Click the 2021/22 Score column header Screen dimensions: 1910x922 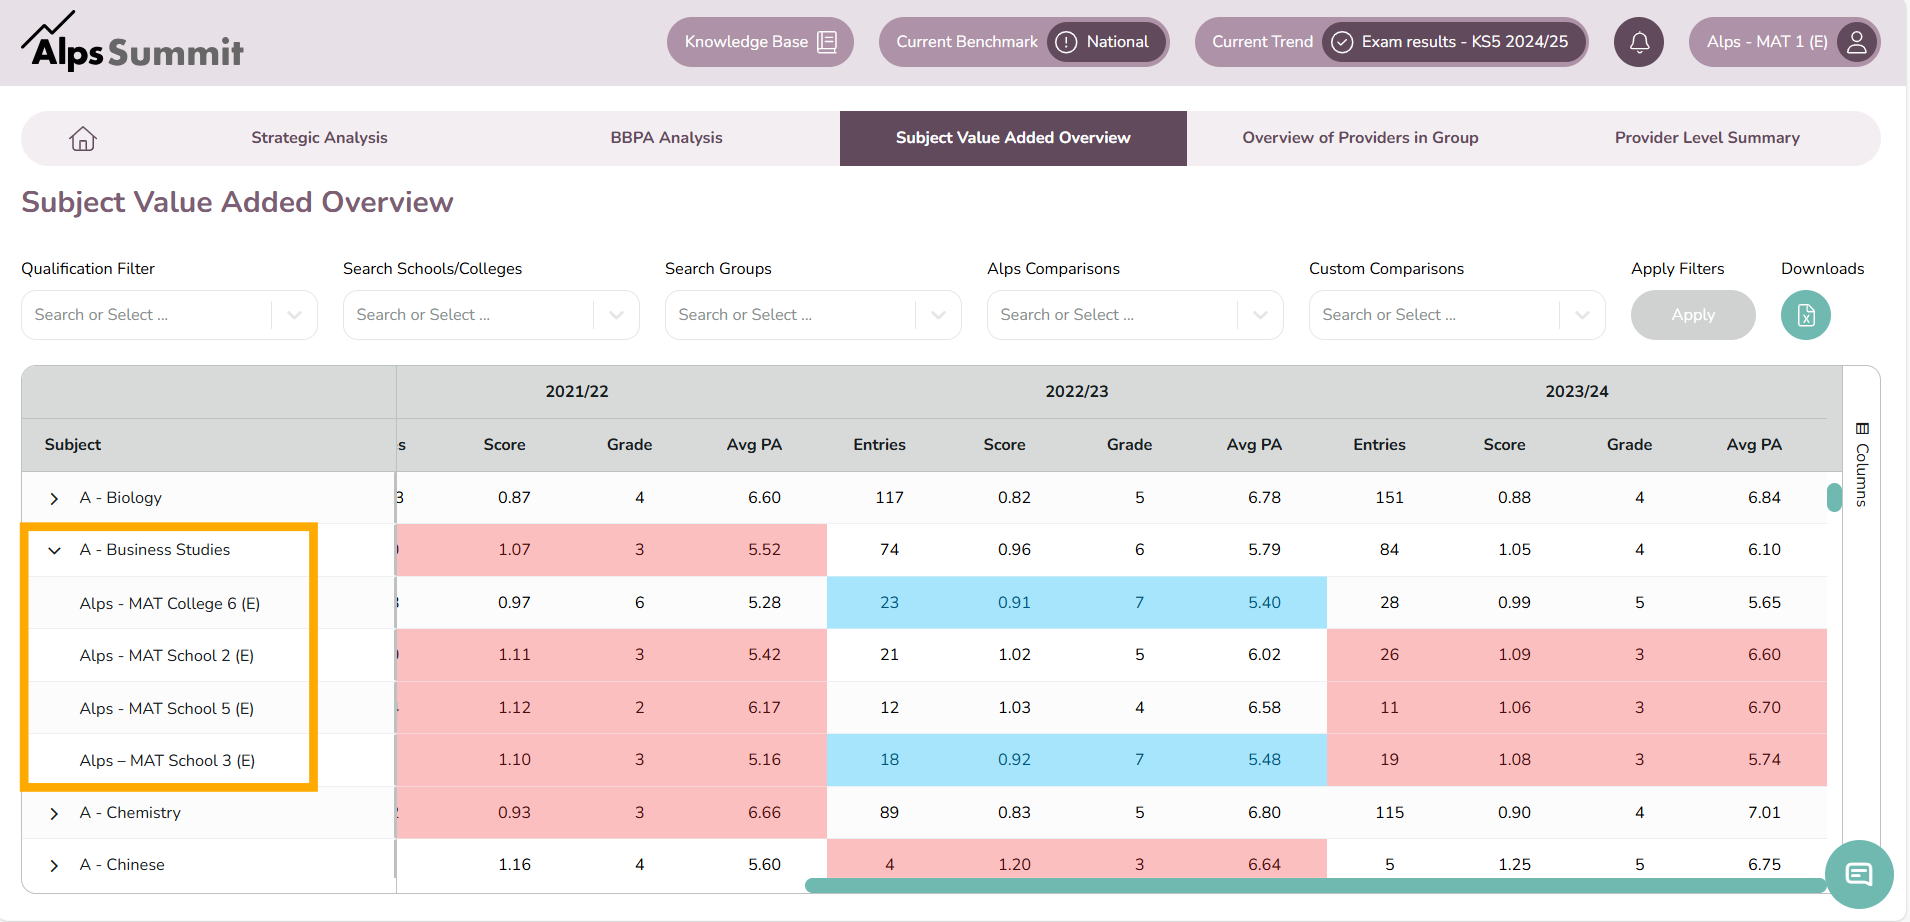pyautogui.click(x=504, y=445)
